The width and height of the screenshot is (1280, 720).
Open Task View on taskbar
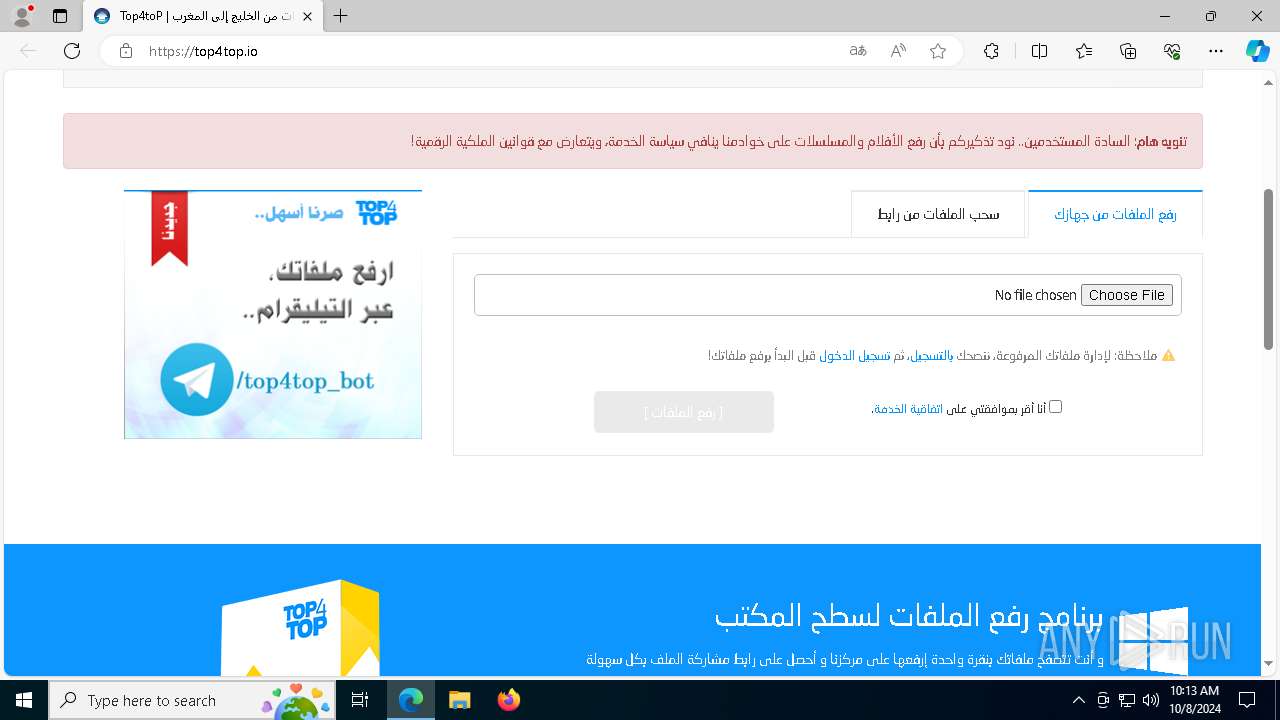point(360,700)
